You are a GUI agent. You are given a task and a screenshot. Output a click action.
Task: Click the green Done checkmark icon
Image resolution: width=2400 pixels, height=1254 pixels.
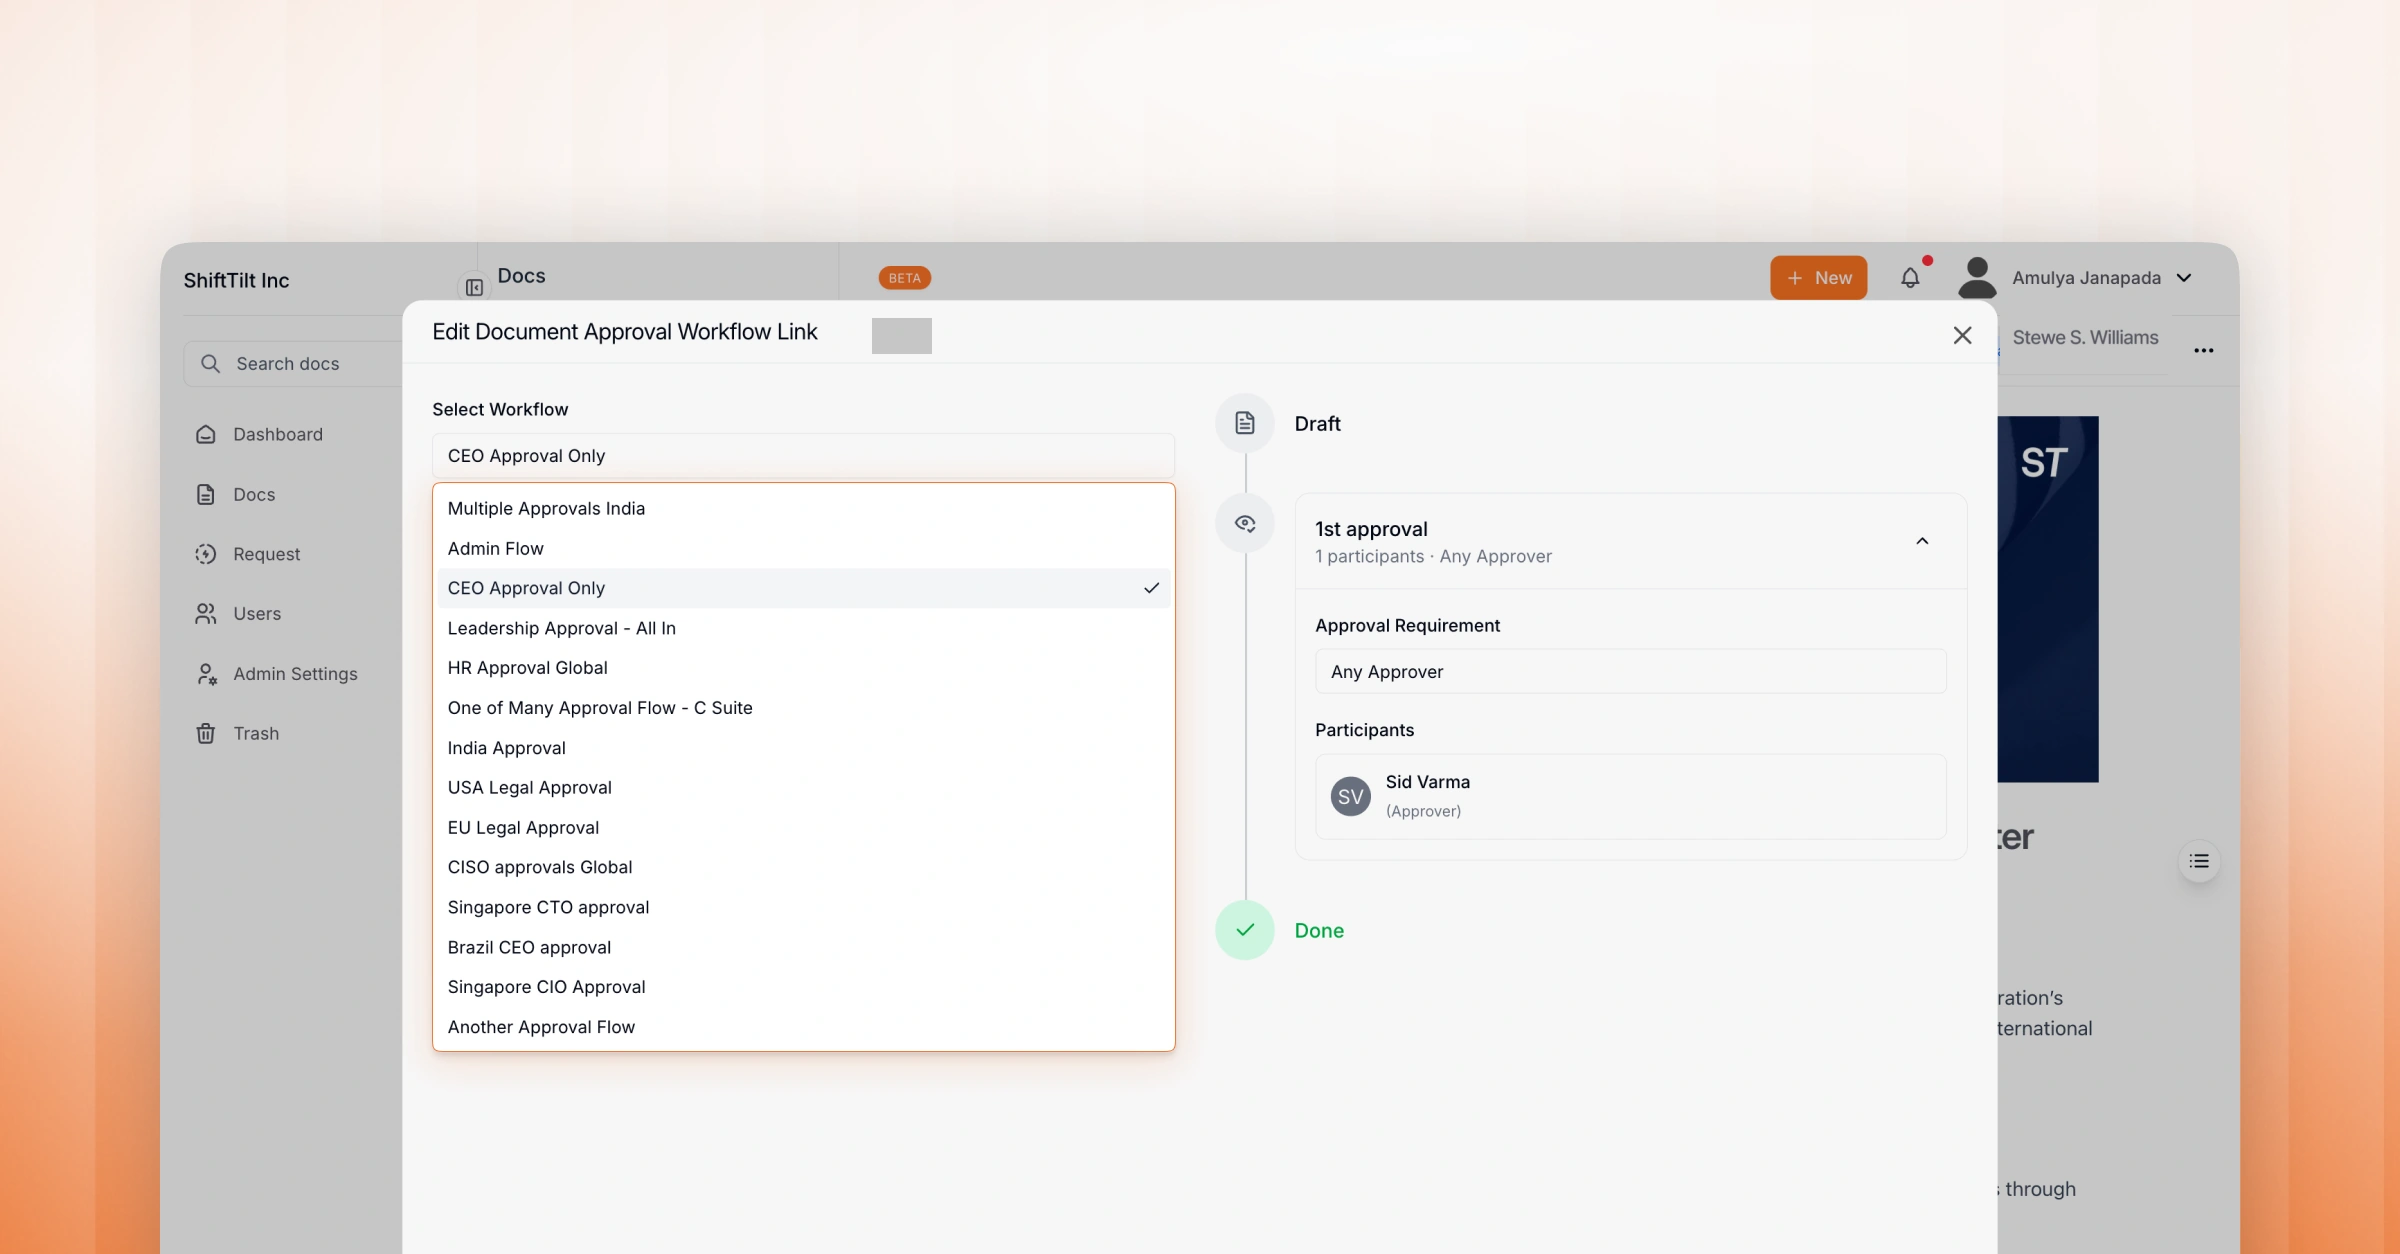(x=1245, y=930)
